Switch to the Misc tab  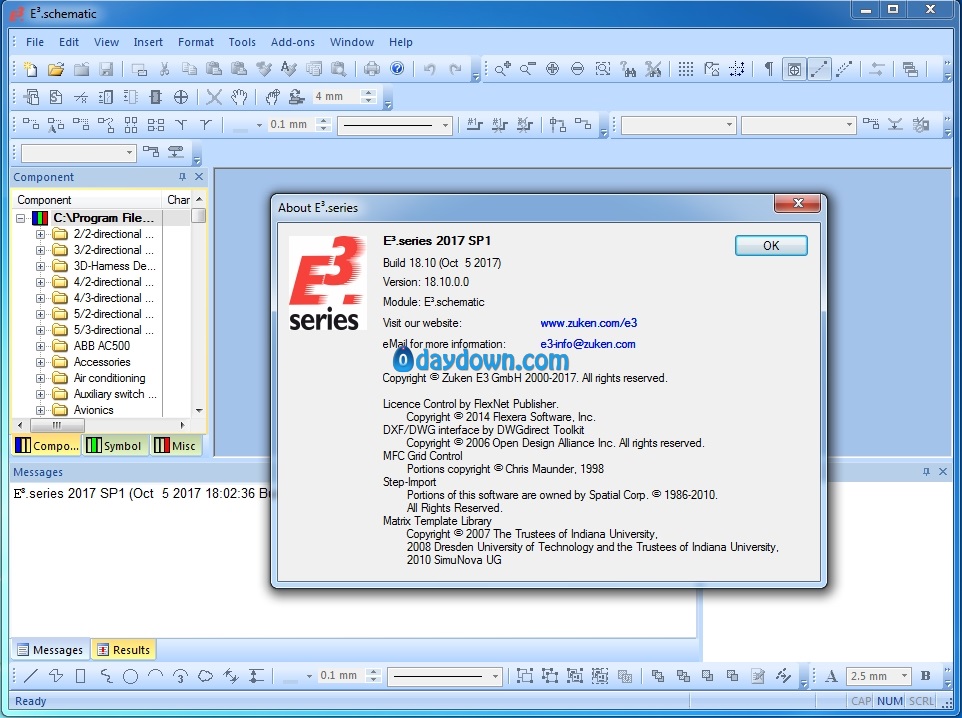coord(175,446)
